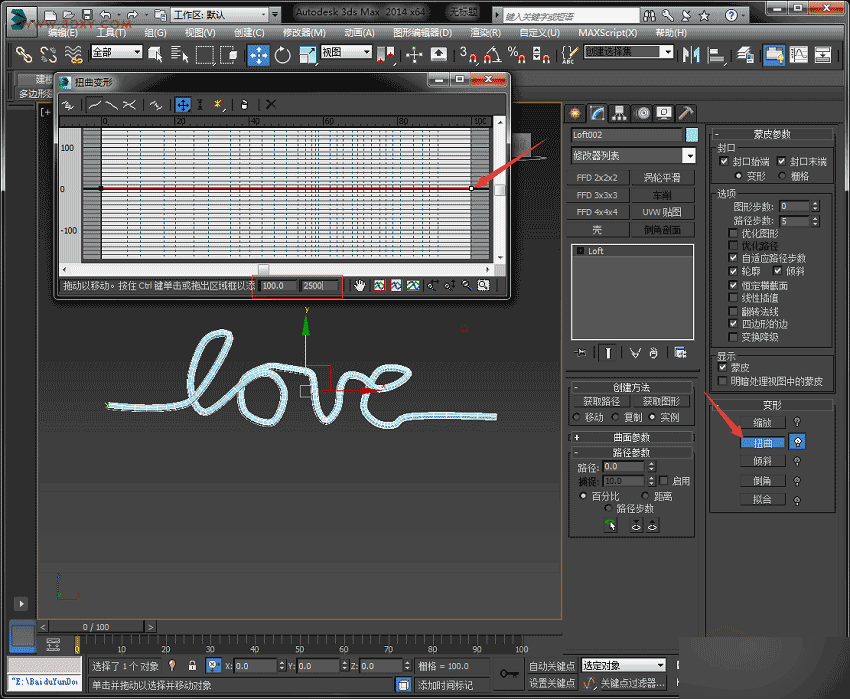Click the FFD 2x2x2 modifier button

pos(597,177)
